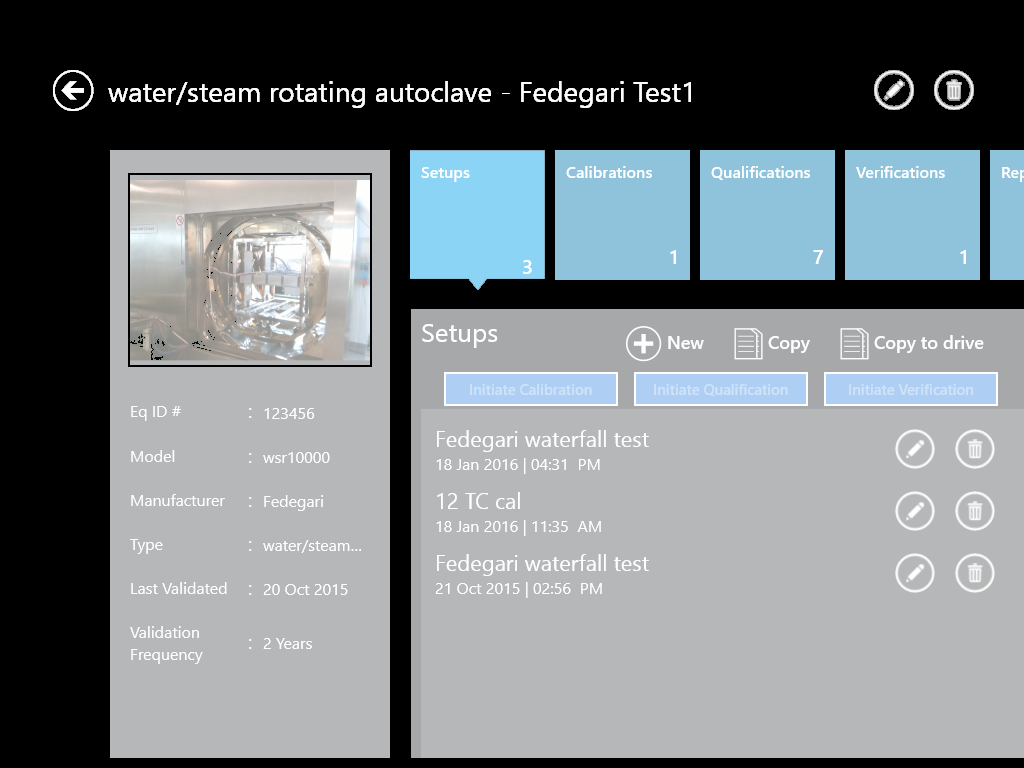Switch to the Verifications tab
Screen dimensions: 1024x768
click(x=912, y=215)
